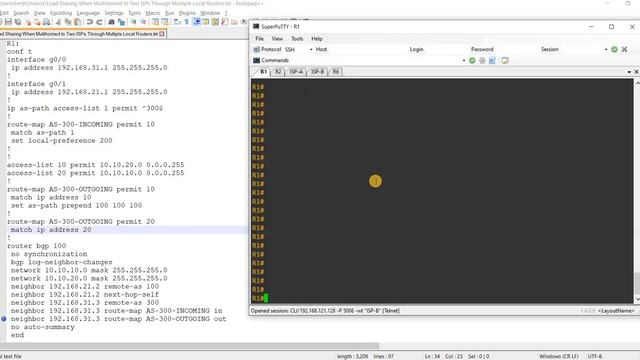This screenshot has width=640, height=360.
Task: Open the Language menu in Notepad++
Action: 88,13
